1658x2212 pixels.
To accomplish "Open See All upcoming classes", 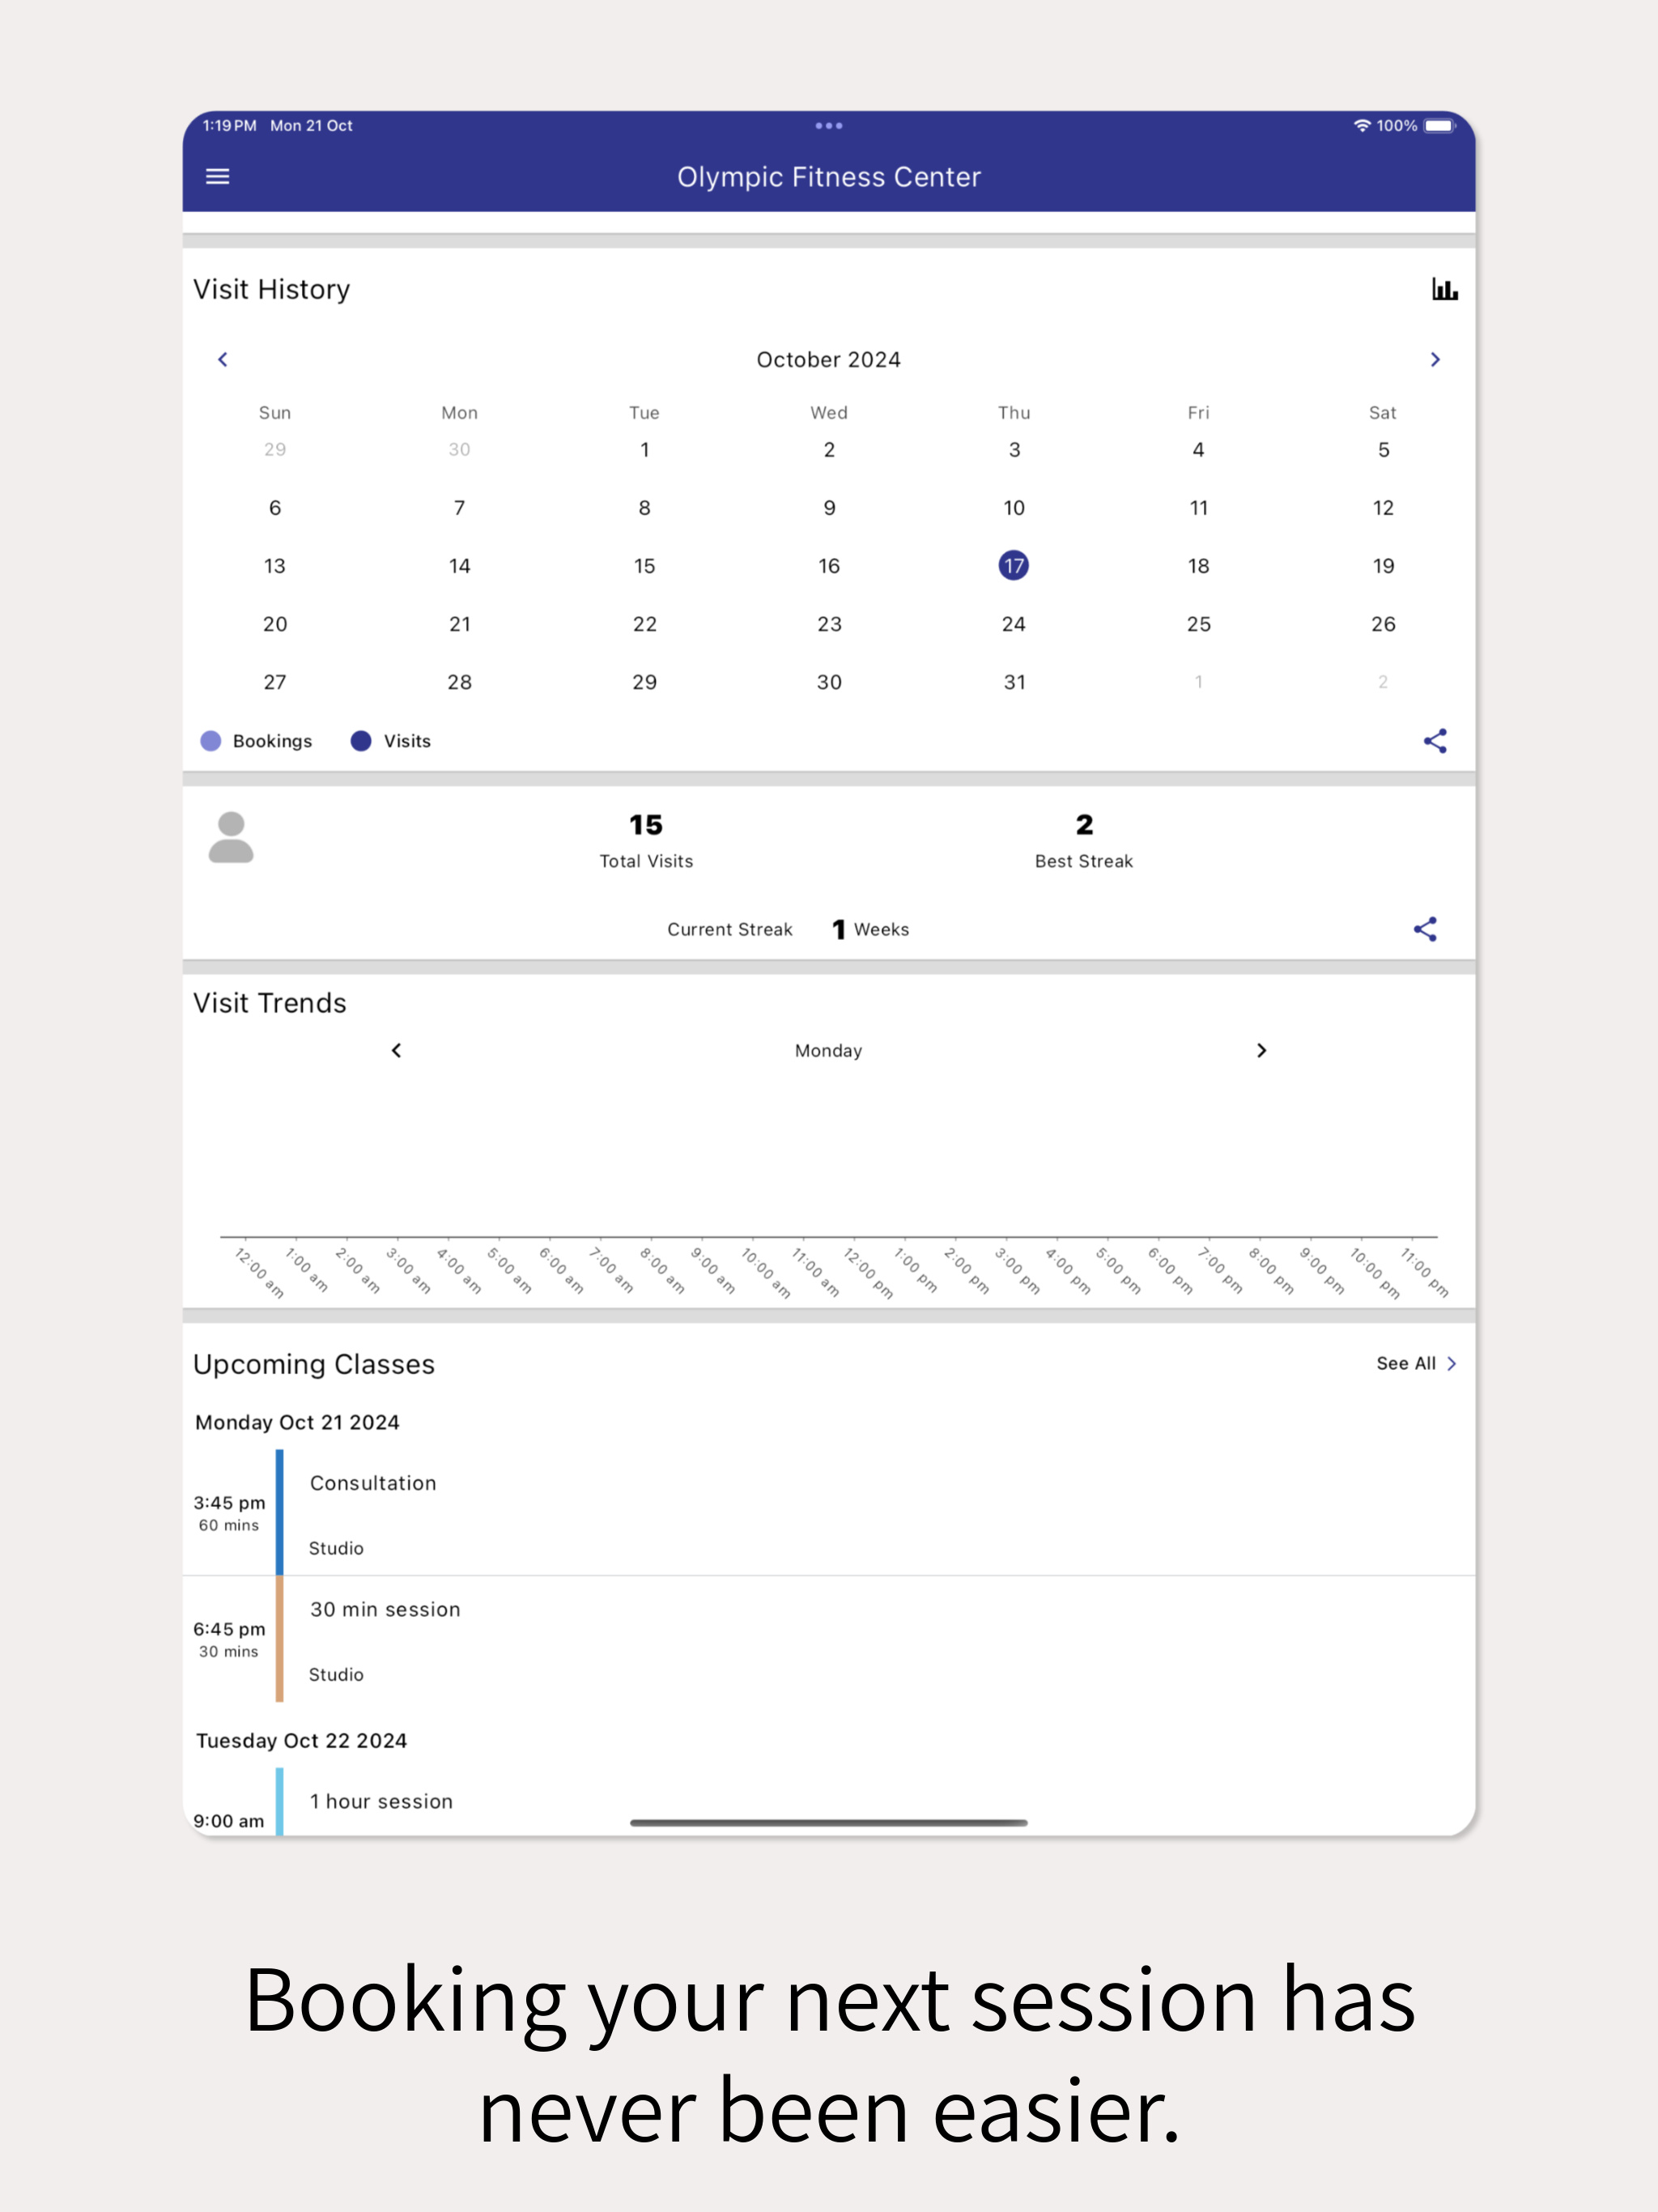I will coord(1416,1363).
